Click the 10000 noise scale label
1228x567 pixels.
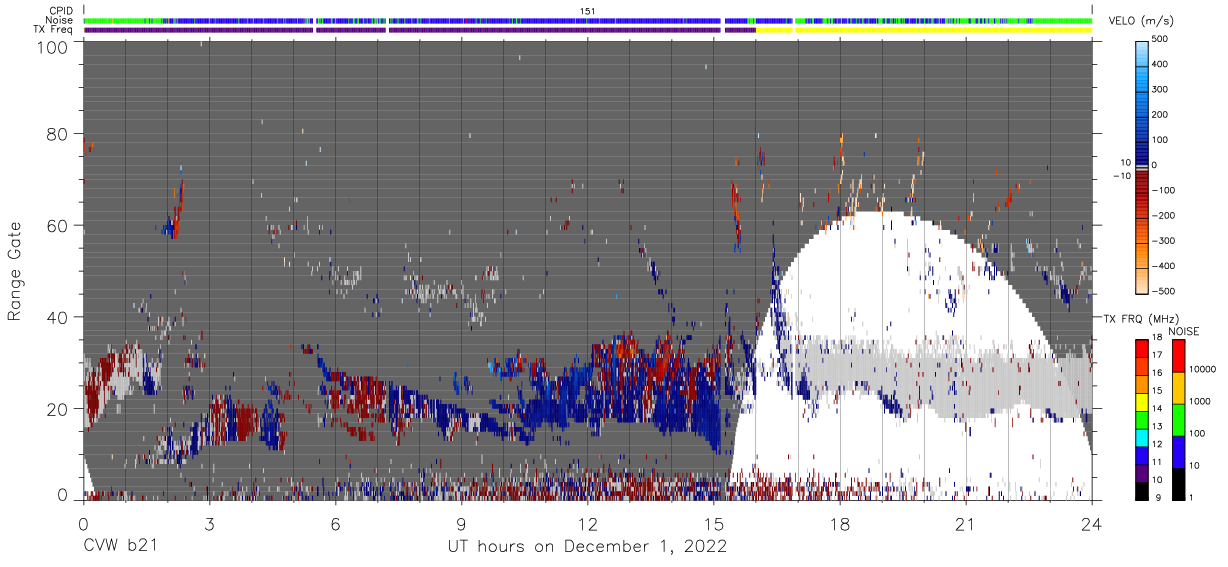pos(1203,370)
